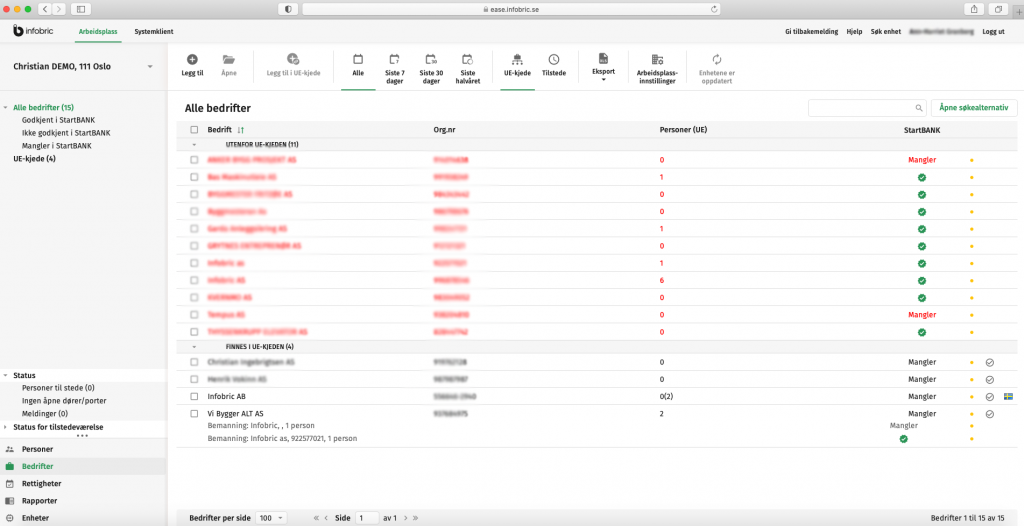
Task: Check the Gardo Anleggsdrift AS row checkbox
Action: [x=194, y=229]
